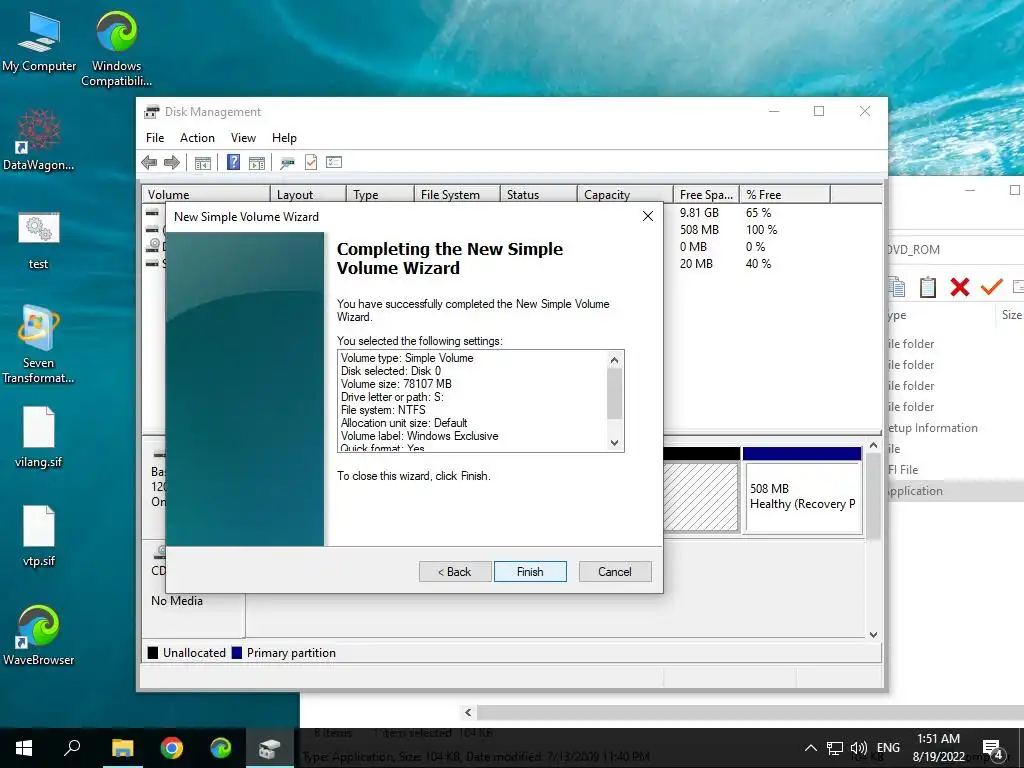The image size is (1024, 768).
Task: Click the Back arrow in Disk Management toolbar
Action: pos(149,163)
